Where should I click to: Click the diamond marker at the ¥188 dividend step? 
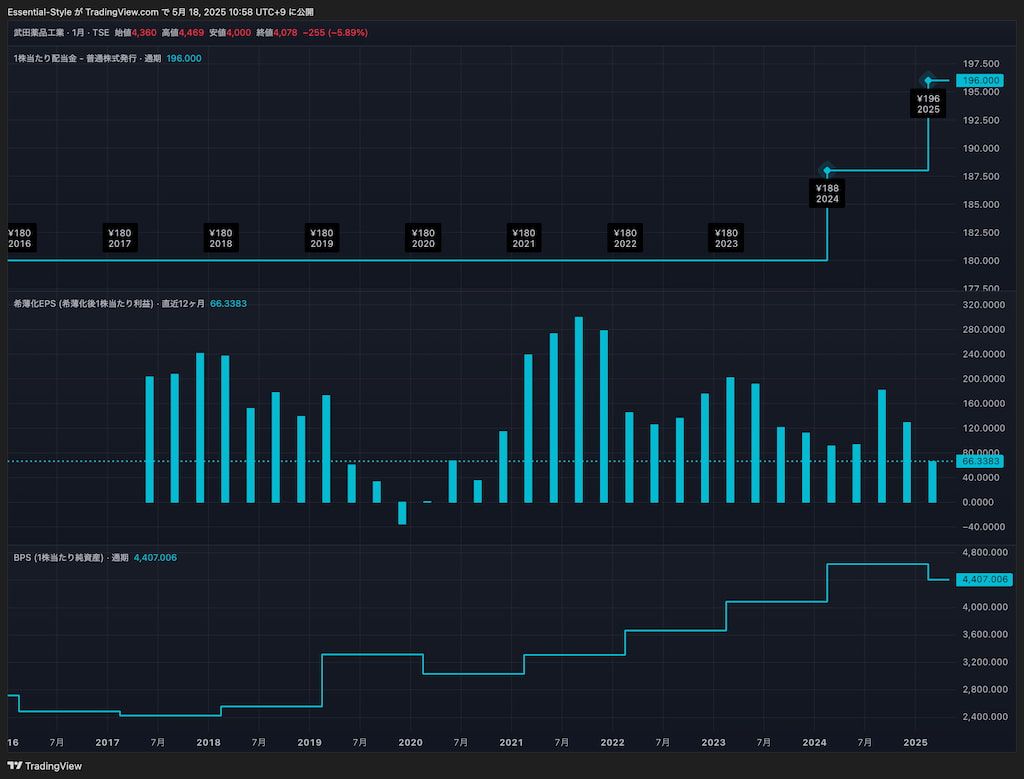click(827, 171)
